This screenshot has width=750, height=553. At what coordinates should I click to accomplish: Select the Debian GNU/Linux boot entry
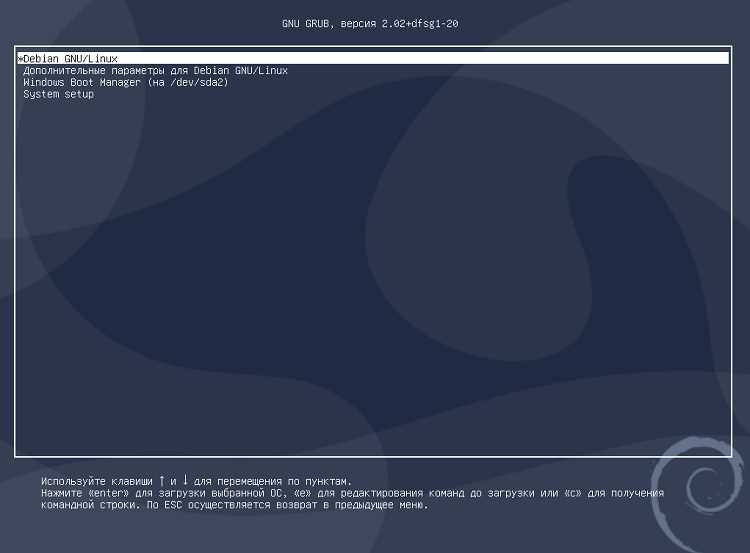373,58
